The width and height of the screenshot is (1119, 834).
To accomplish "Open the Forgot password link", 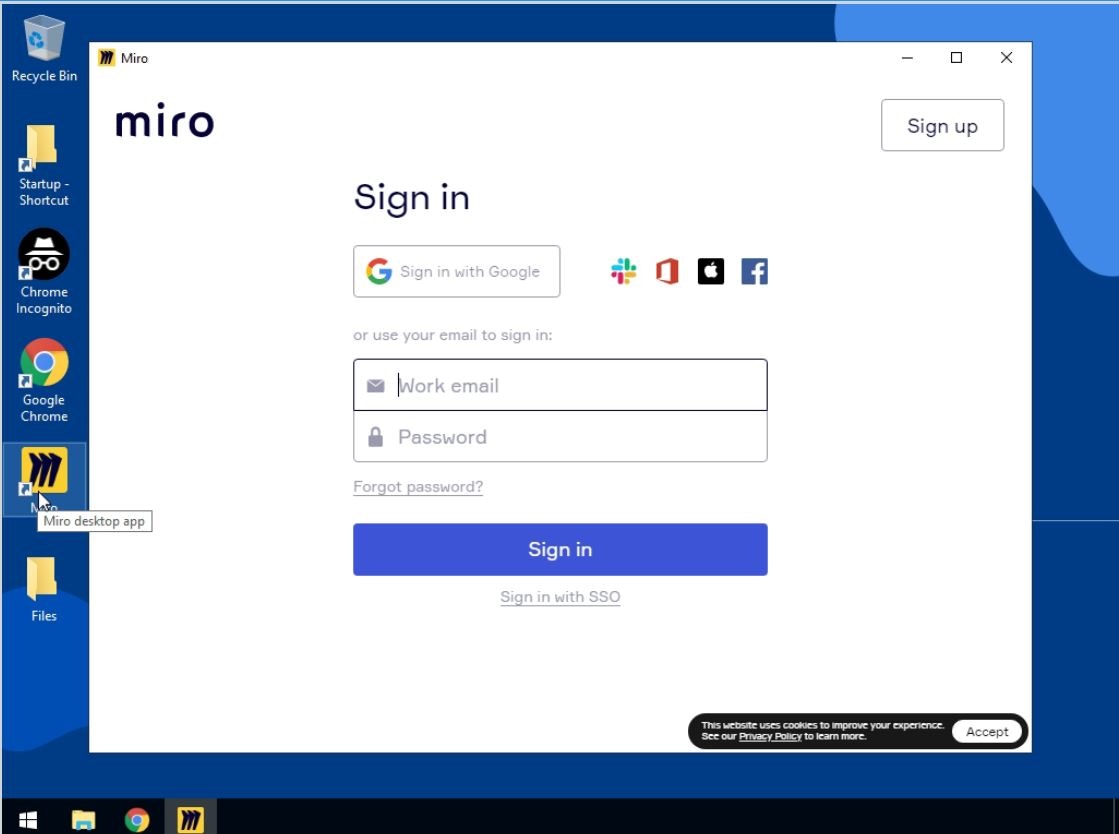I will 417,487.
